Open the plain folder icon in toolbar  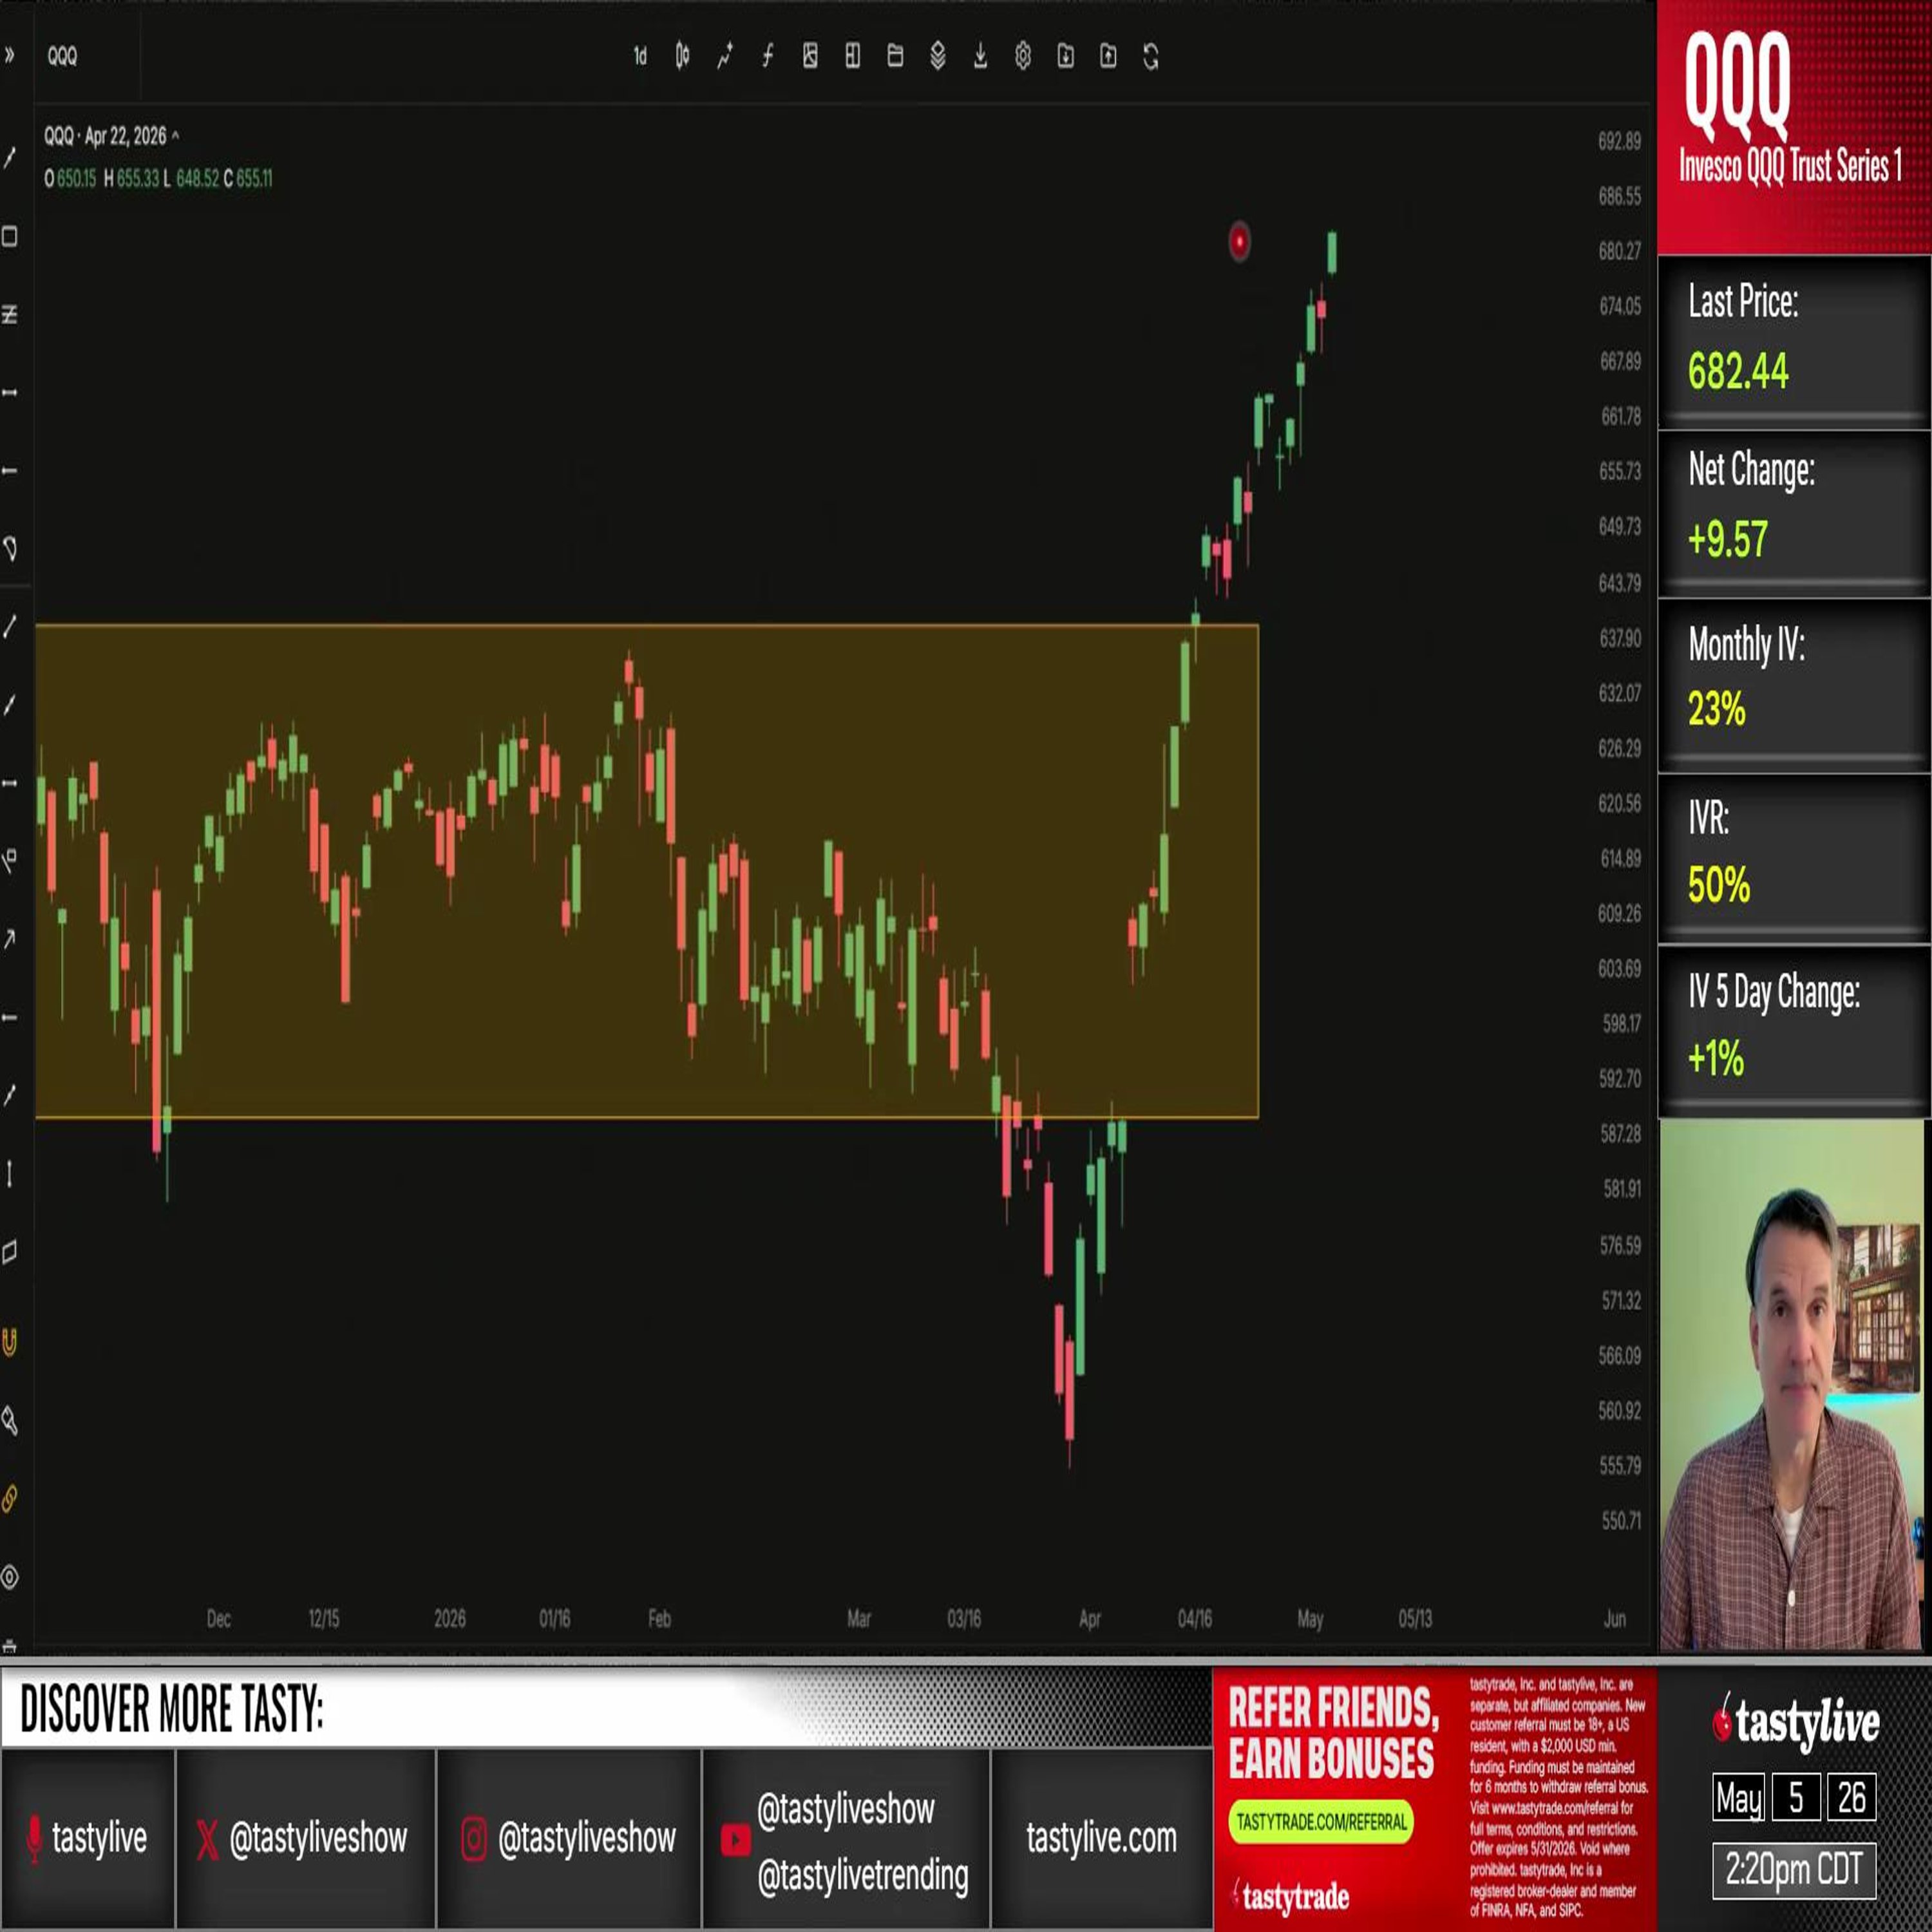[895, 57]
